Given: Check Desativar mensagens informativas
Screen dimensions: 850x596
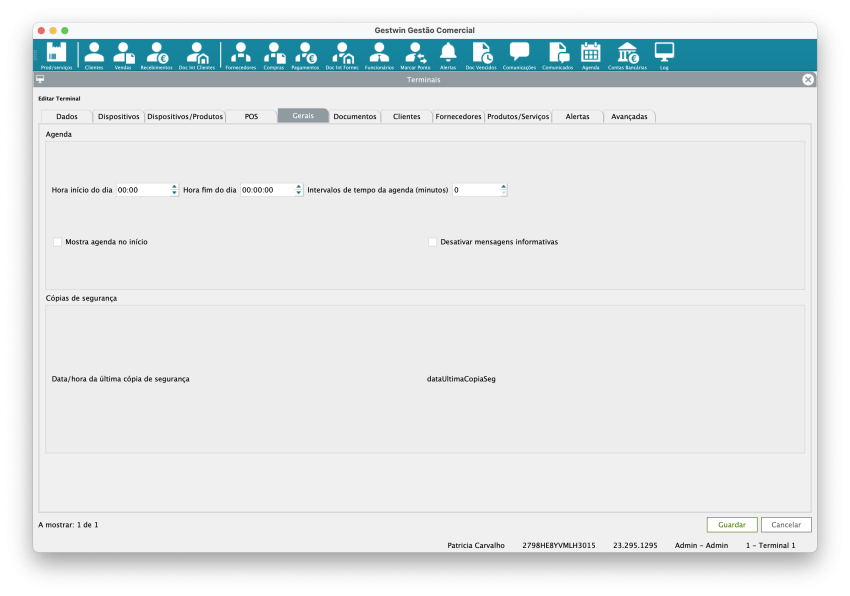Looking at the screenshot, I should click(x=433, y=242).
